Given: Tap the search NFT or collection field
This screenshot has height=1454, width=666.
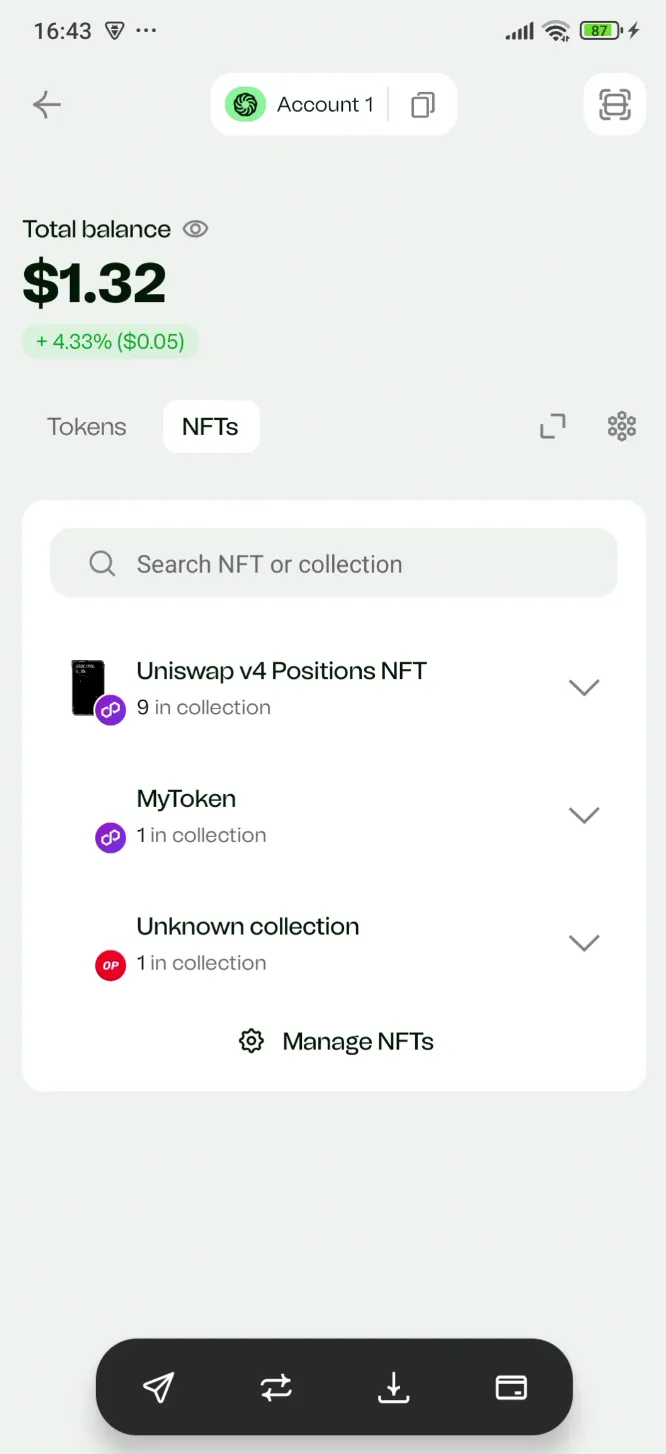Looking at the screenshot, I should click(334, 563).
